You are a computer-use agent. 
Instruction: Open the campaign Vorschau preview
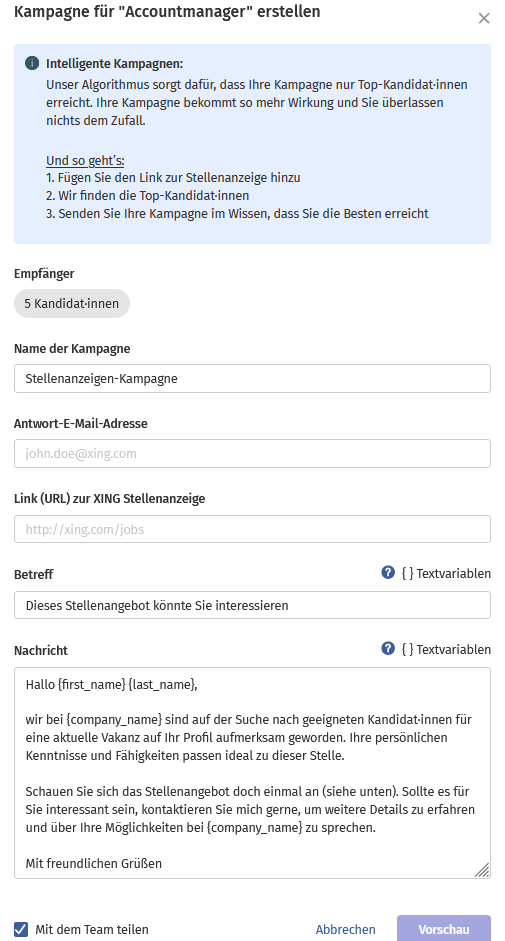click(444, 930)
